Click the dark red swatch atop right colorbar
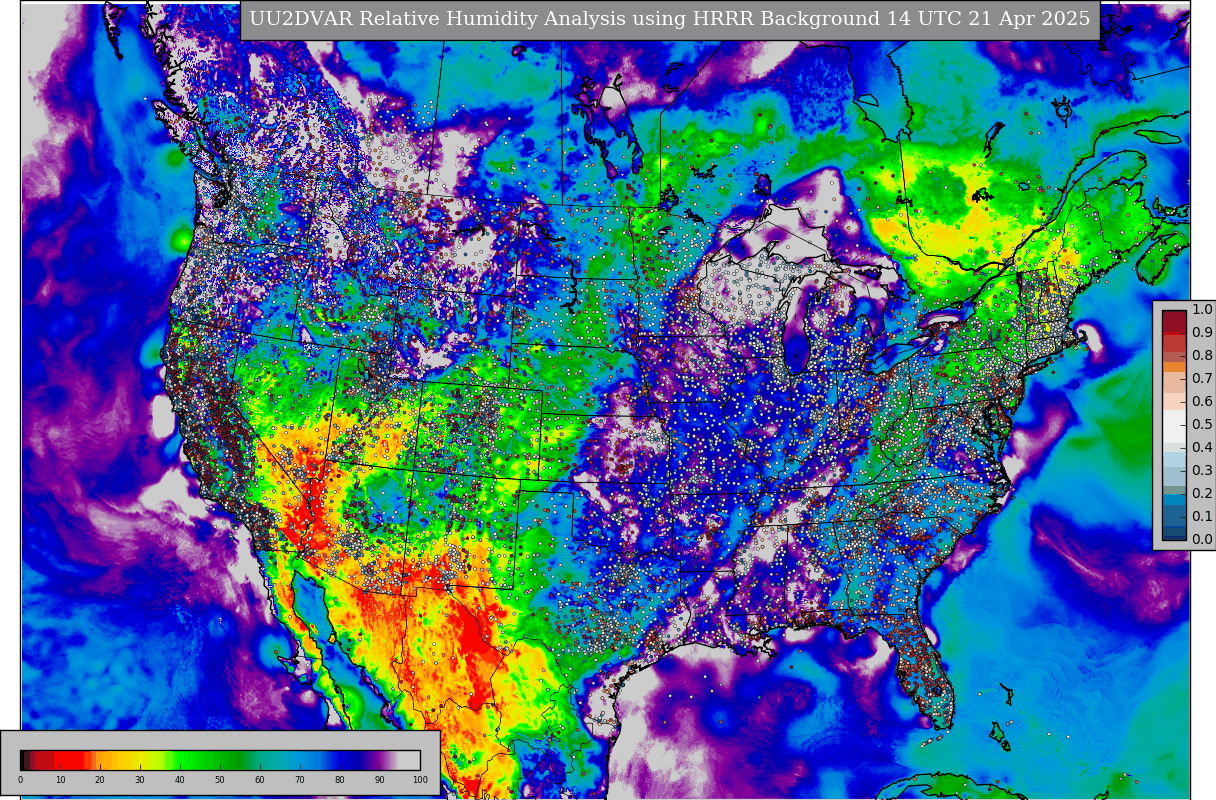The height and width of the screenshot is (800, 1216). [1174, 321]
